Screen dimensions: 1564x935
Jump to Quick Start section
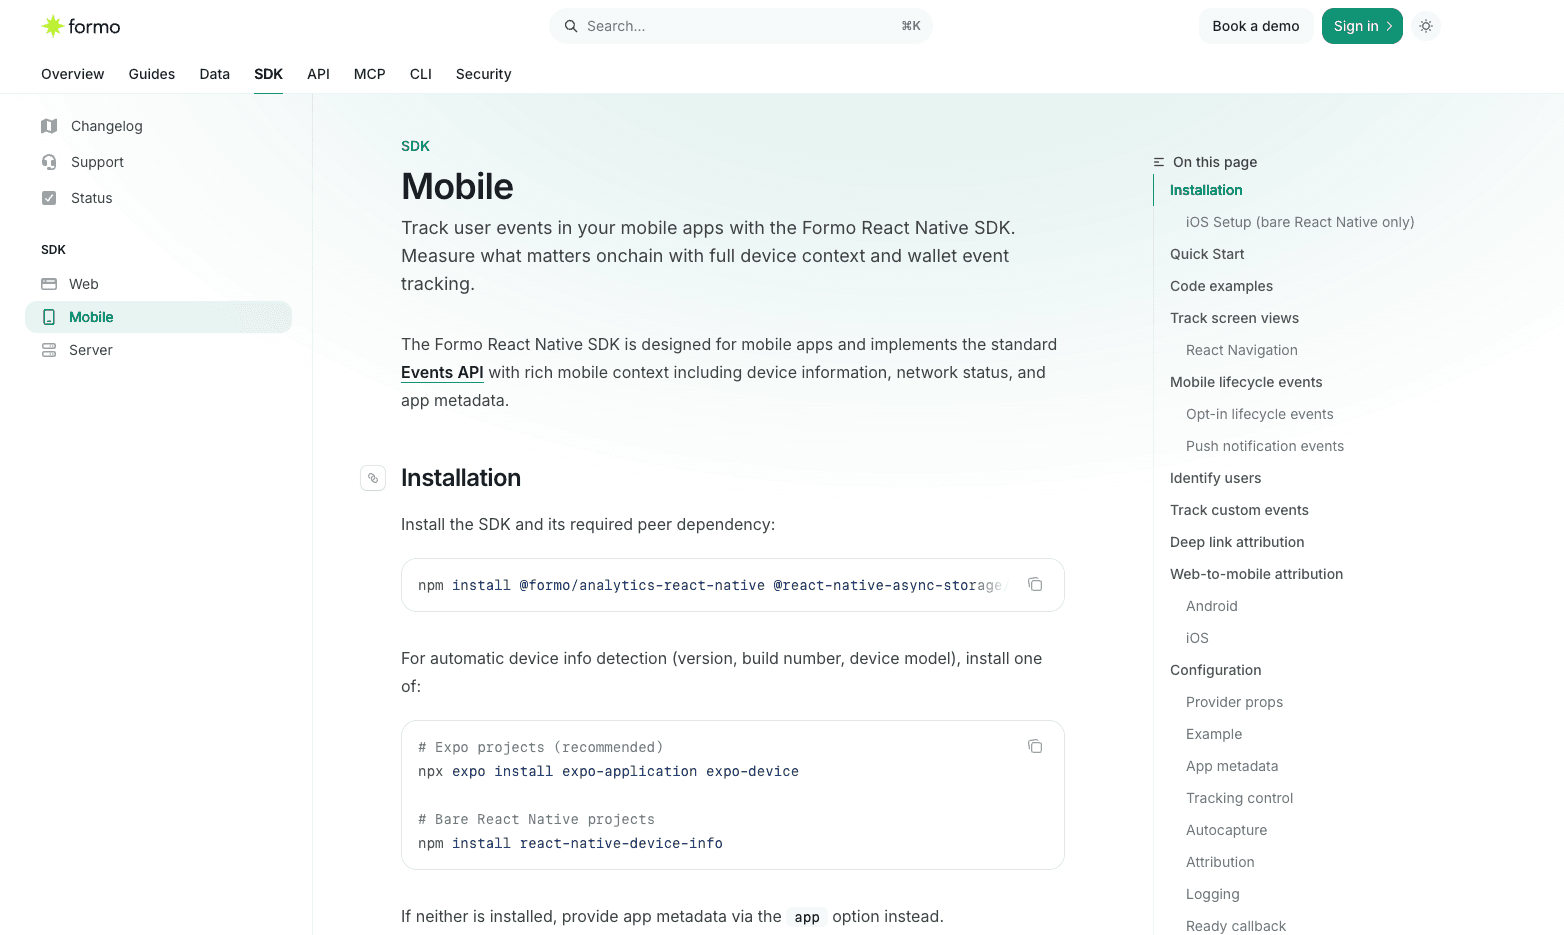coord(1207,254)
